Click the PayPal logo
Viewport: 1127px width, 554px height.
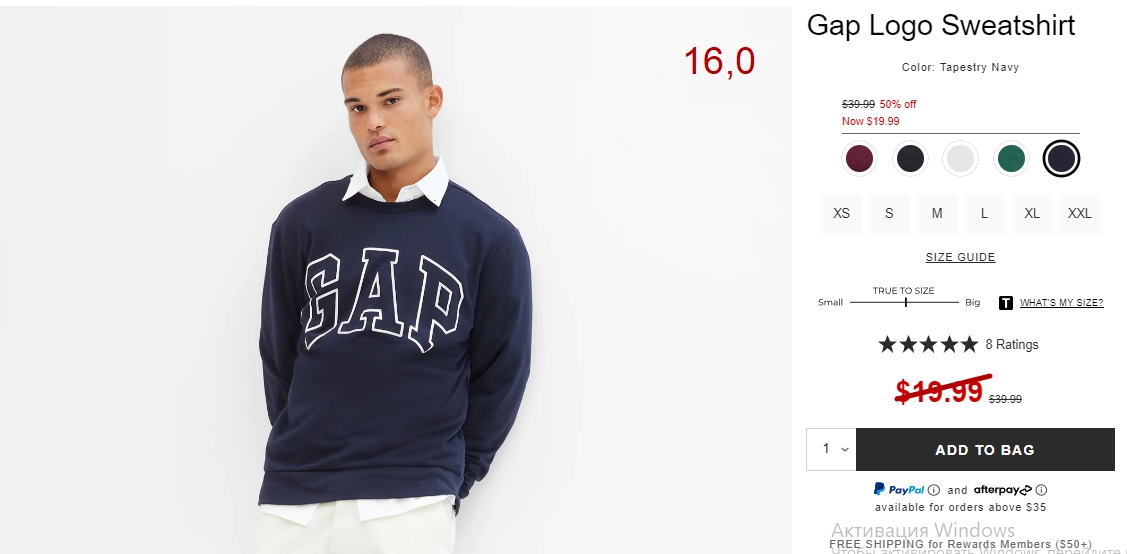(898, 489)
